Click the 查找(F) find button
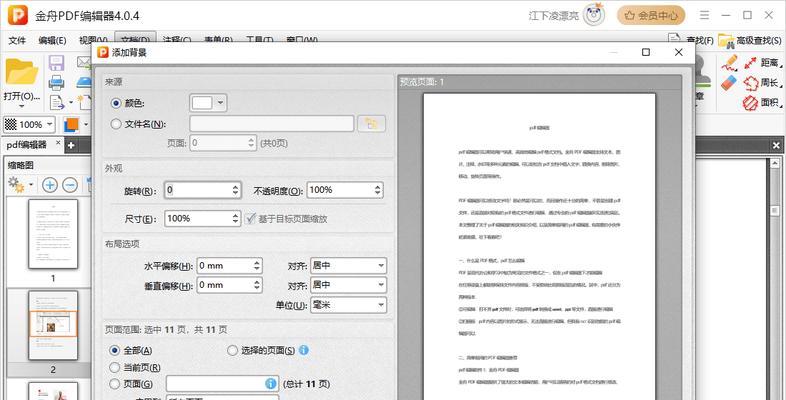The width and height of the screenshot is (786, 400). click(x=691, y=40)
